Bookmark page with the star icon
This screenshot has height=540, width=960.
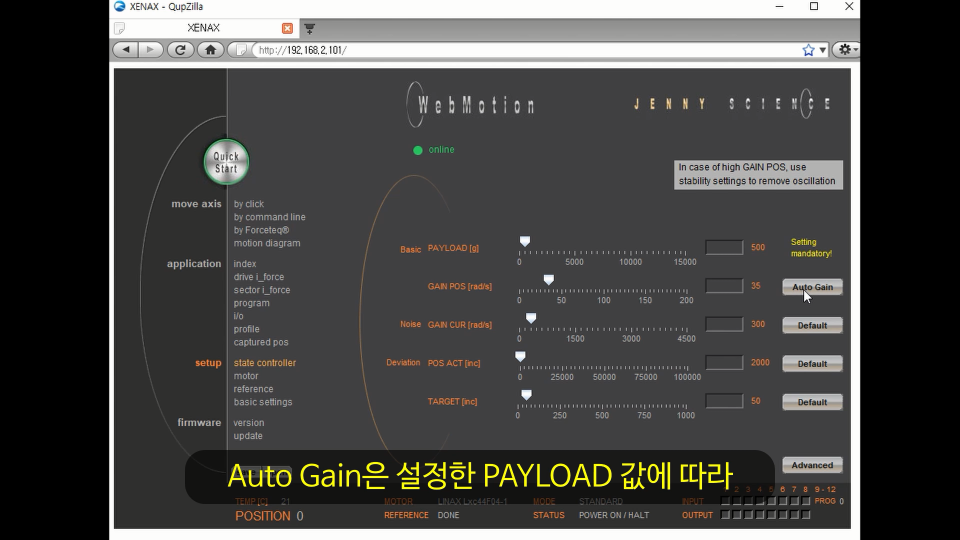(x=808, y=50)
